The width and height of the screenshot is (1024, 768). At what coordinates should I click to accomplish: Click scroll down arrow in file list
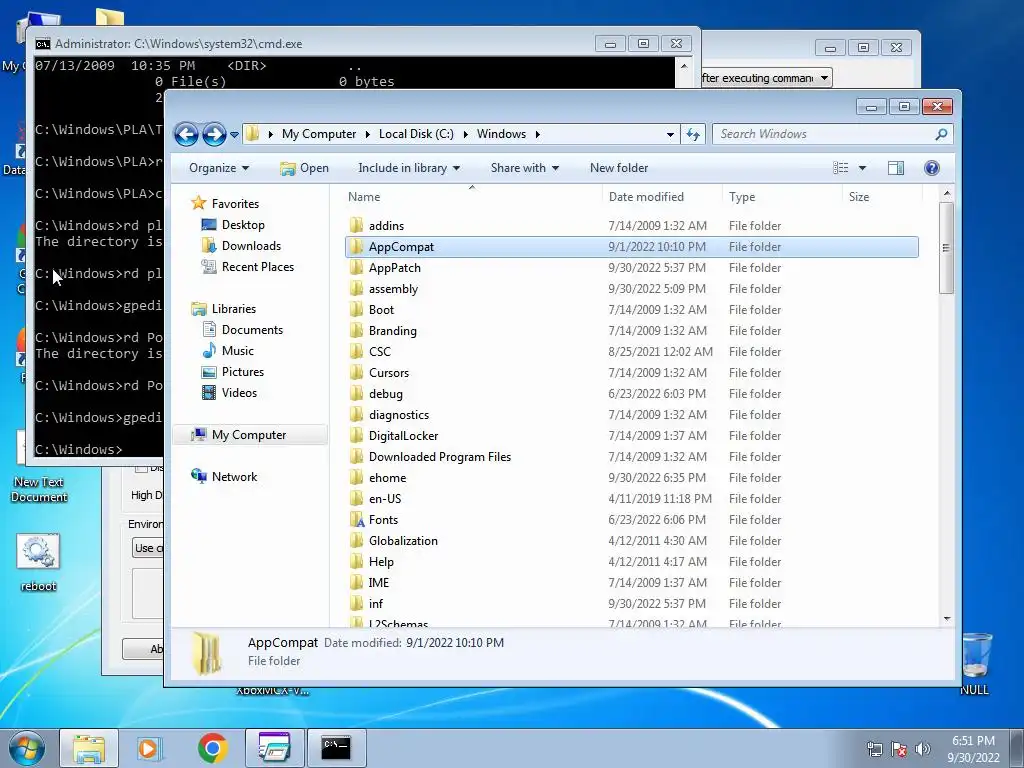coord(947,618)
